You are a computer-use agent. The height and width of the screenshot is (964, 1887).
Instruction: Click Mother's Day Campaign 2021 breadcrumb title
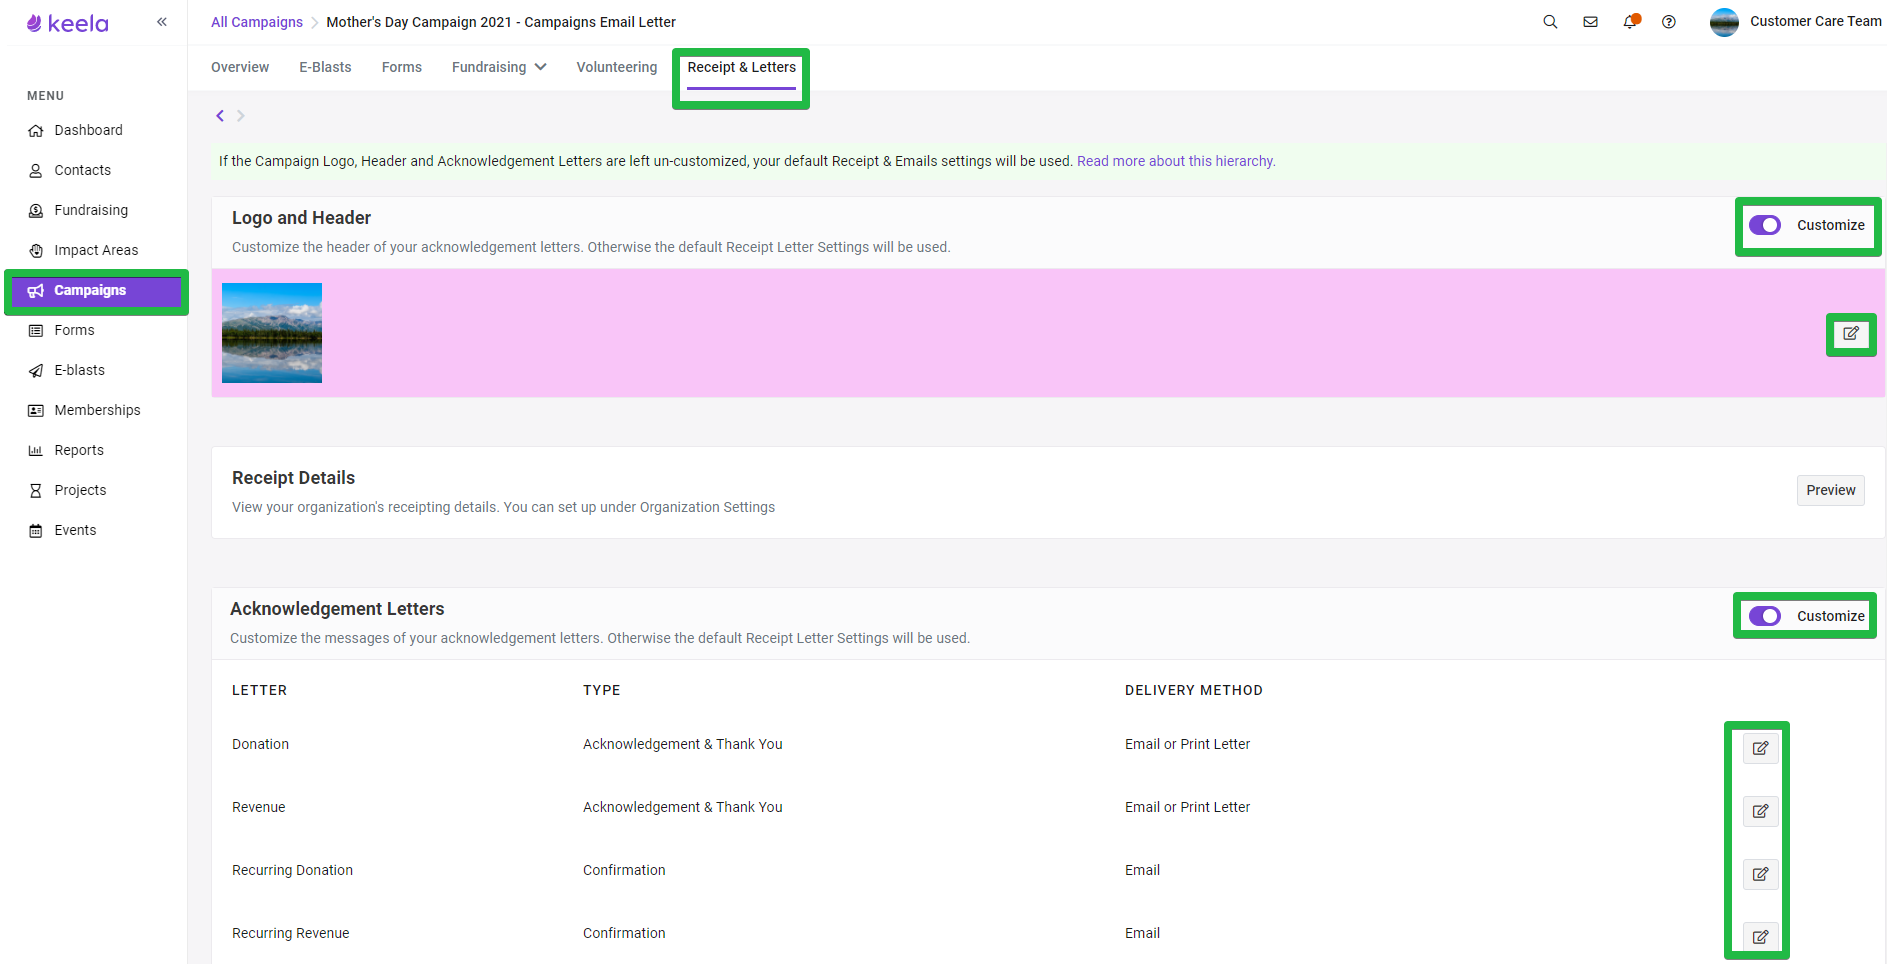501,22
